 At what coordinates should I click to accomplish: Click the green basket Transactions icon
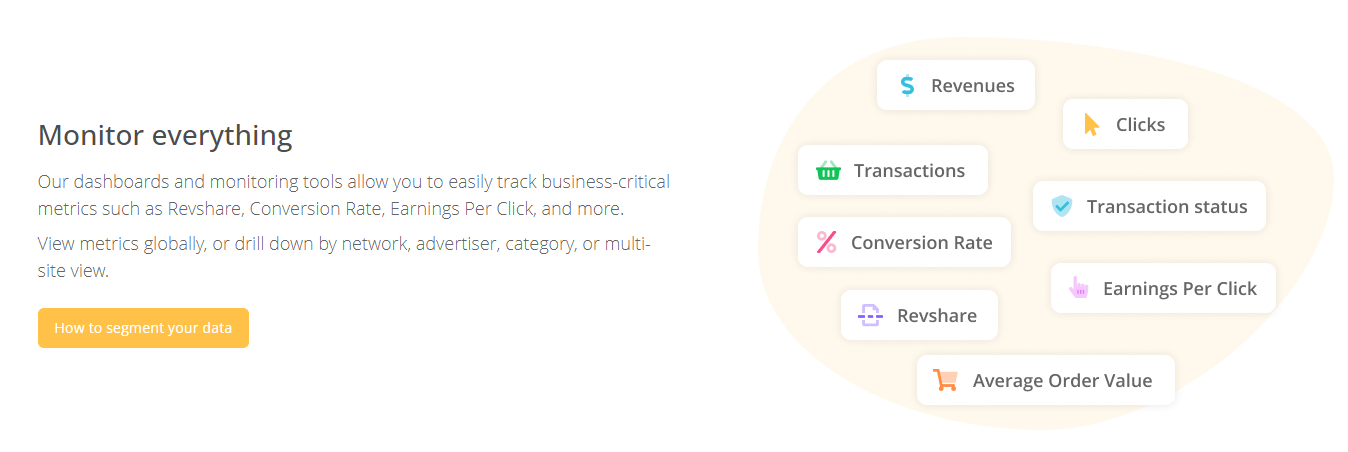[x=828, y=171]
